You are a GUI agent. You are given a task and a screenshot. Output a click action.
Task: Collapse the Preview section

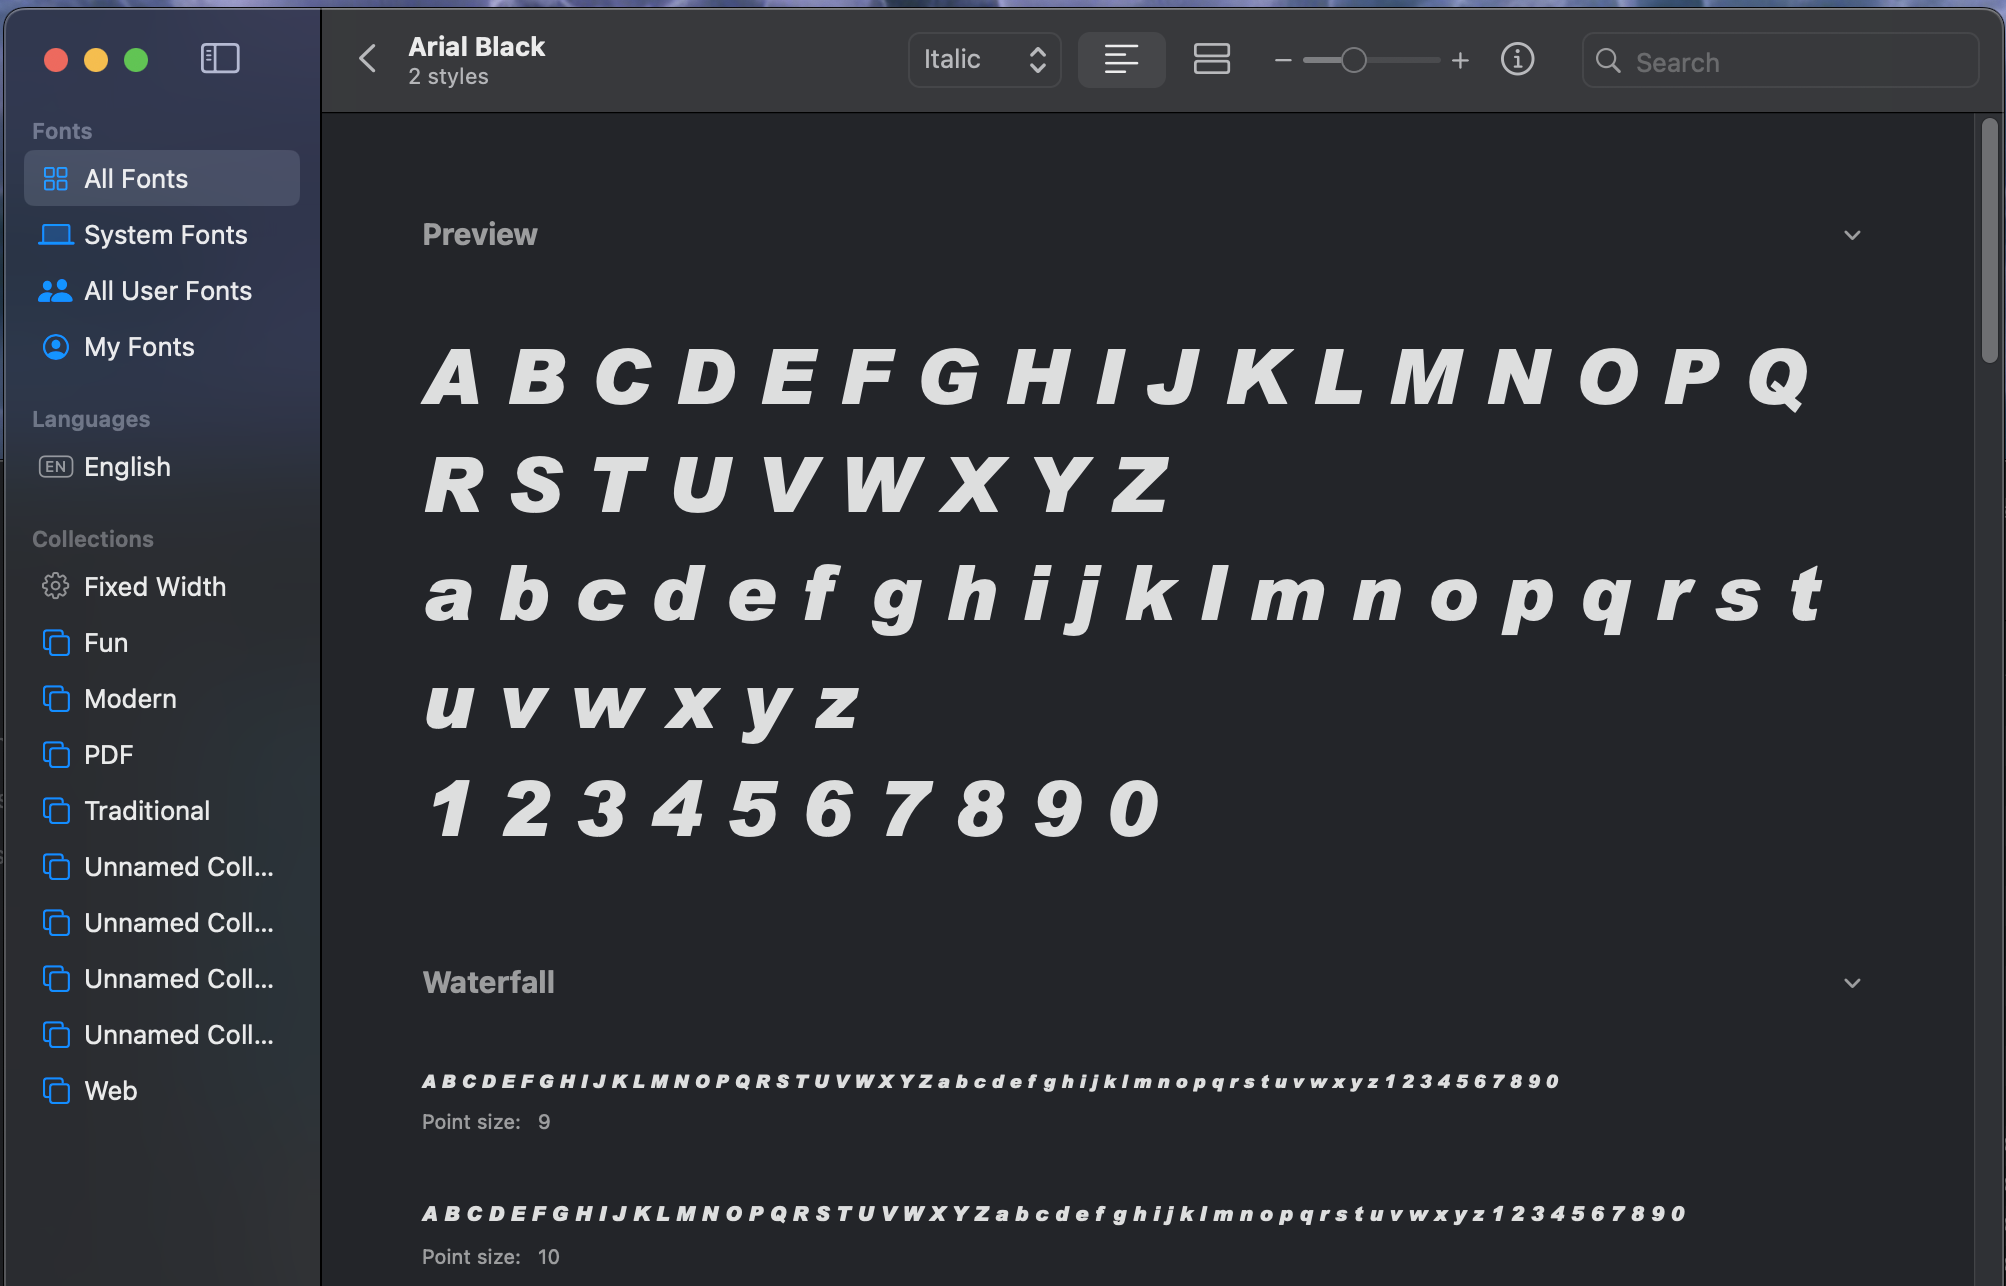point(1852,235)
